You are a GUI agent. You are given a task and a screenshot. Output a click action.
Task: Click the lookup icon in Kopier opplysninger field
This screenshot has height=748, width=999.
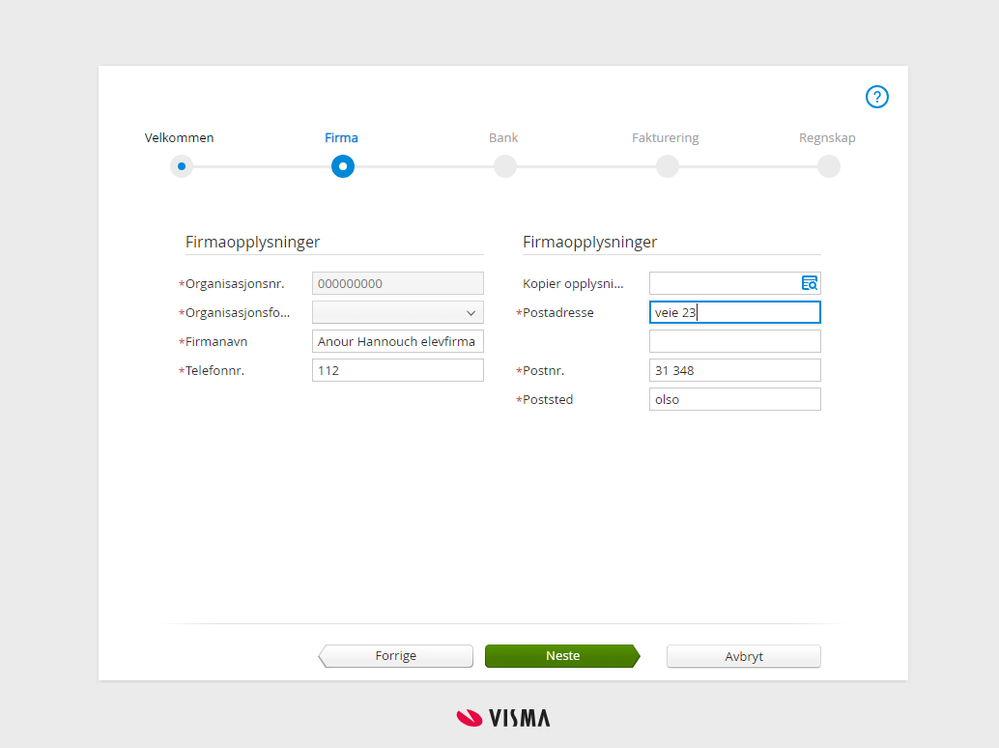click(x=809, y=283)
